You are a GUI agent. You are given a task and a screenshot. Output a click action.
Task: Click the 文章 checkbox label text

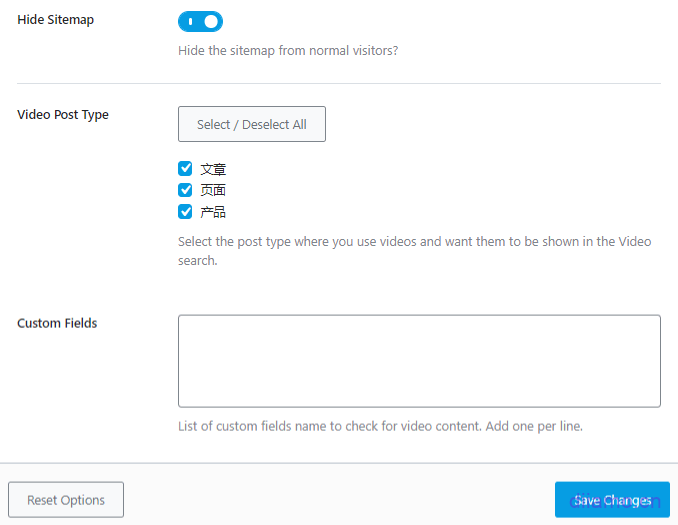click(x=213, y=170)
